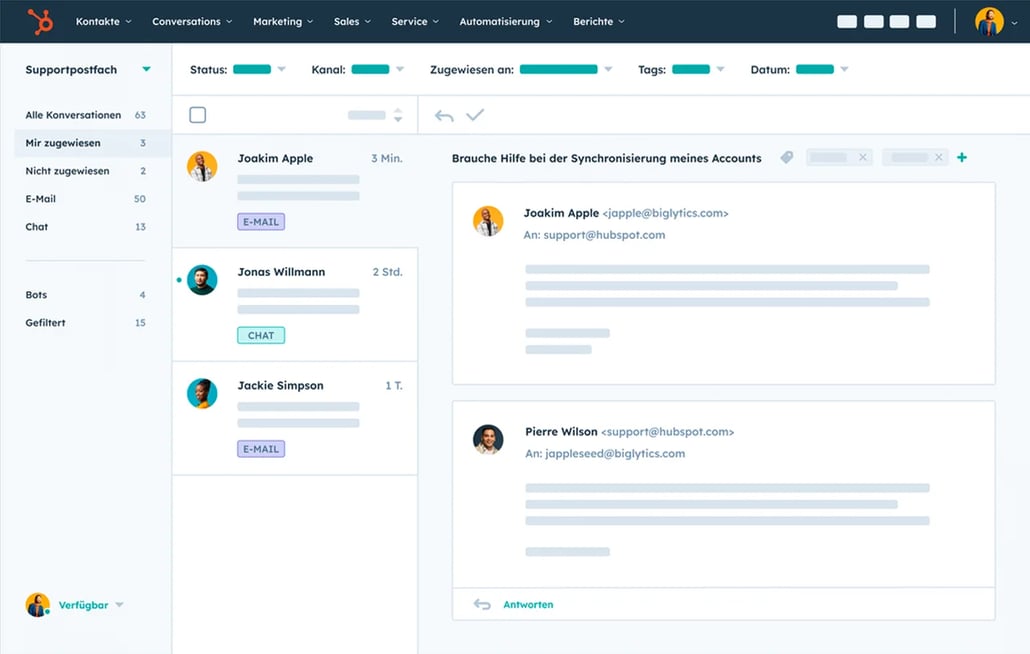Click the sort order stepper arrows
1030x654 pixels.
398,115
